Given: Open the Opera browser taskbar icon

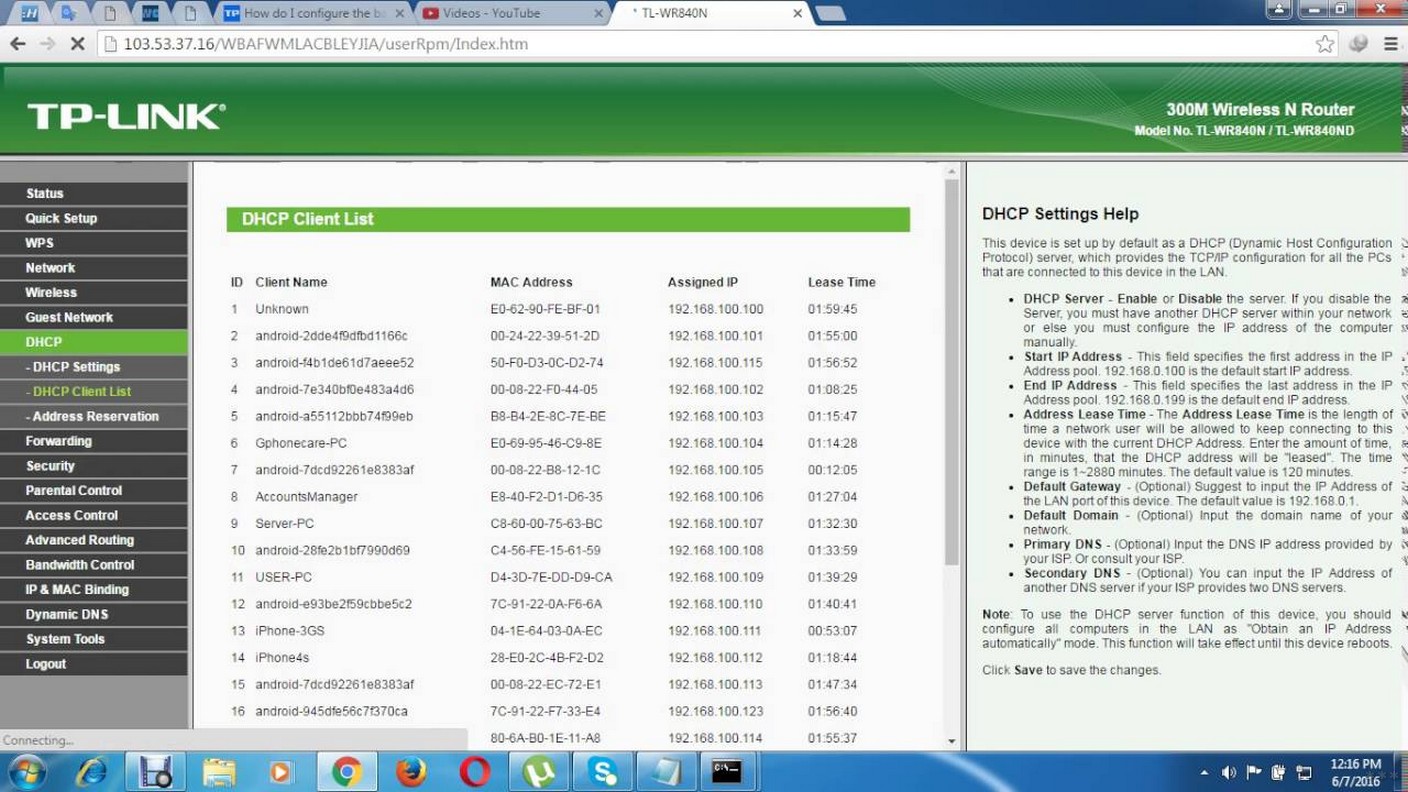Looking at the screenshot, I should point(474,772).
